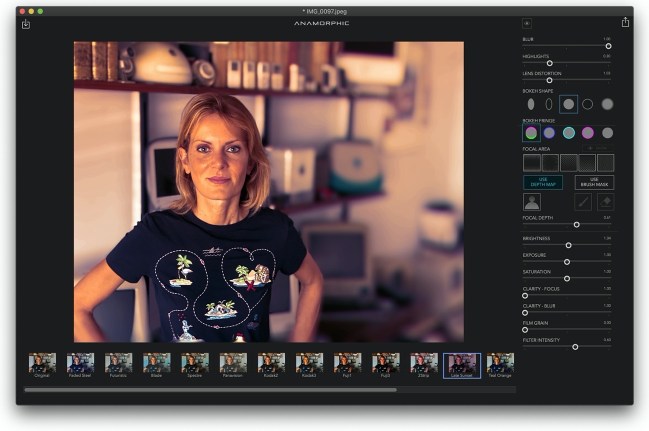Viewport: 649px width, 431px height.
Task: Select the outlined circle bokeh shape
Action: (x=587, y=104)
